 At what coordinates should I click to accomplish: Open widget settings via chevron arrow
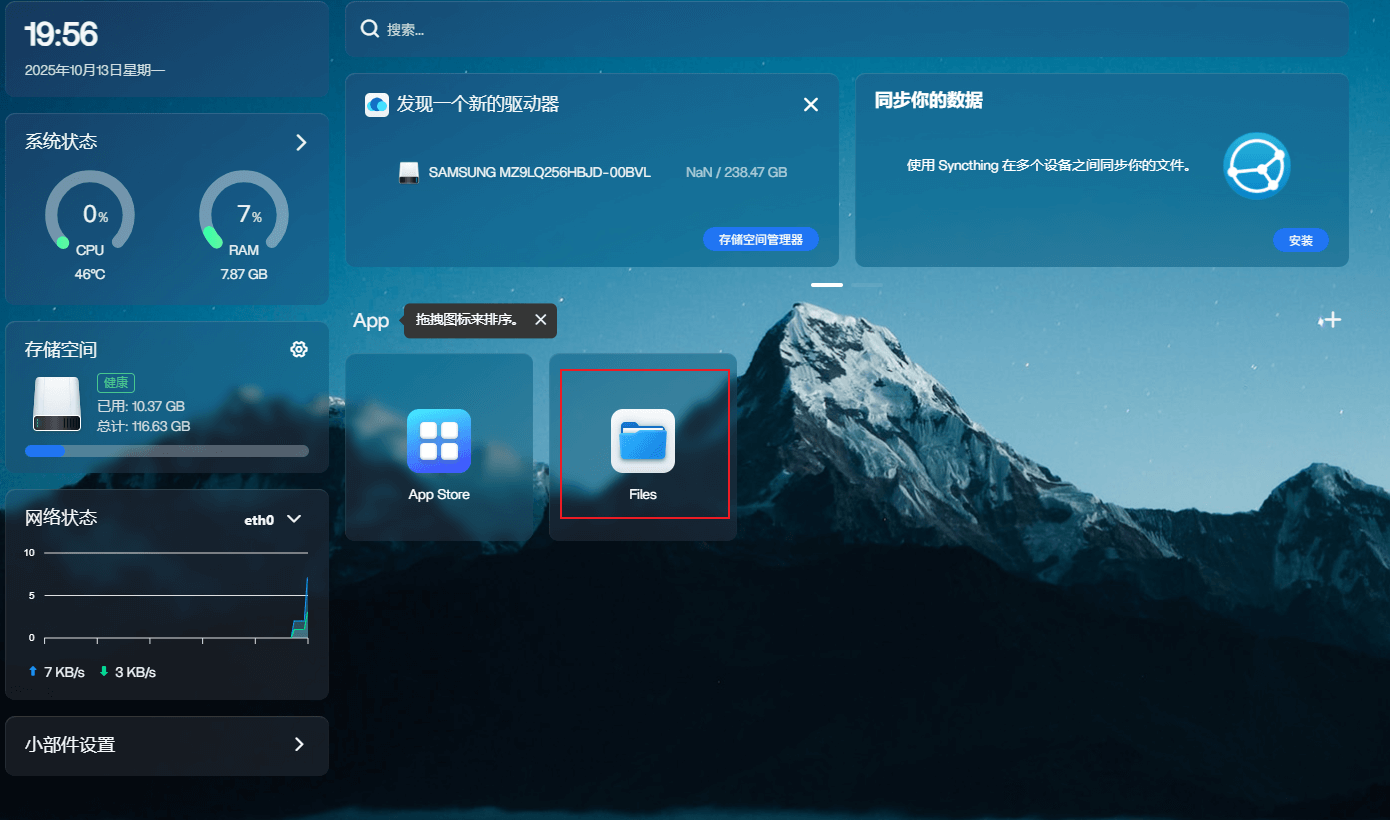pyautogui.click(x=298, y=745)
